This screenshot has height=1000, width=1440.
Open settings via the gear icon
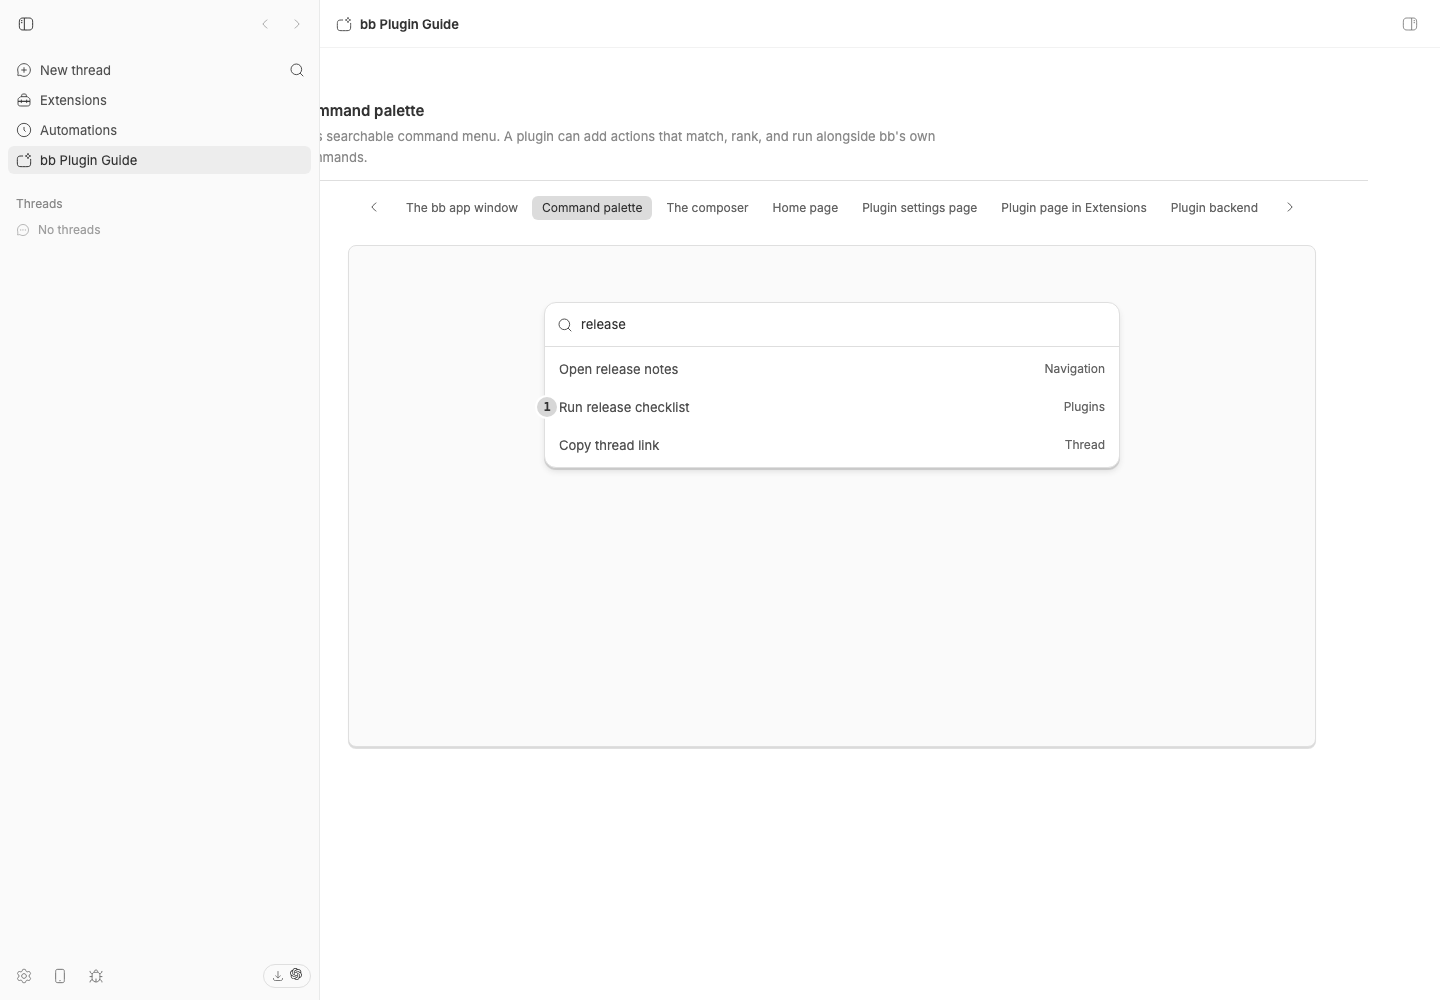point(24,976)
